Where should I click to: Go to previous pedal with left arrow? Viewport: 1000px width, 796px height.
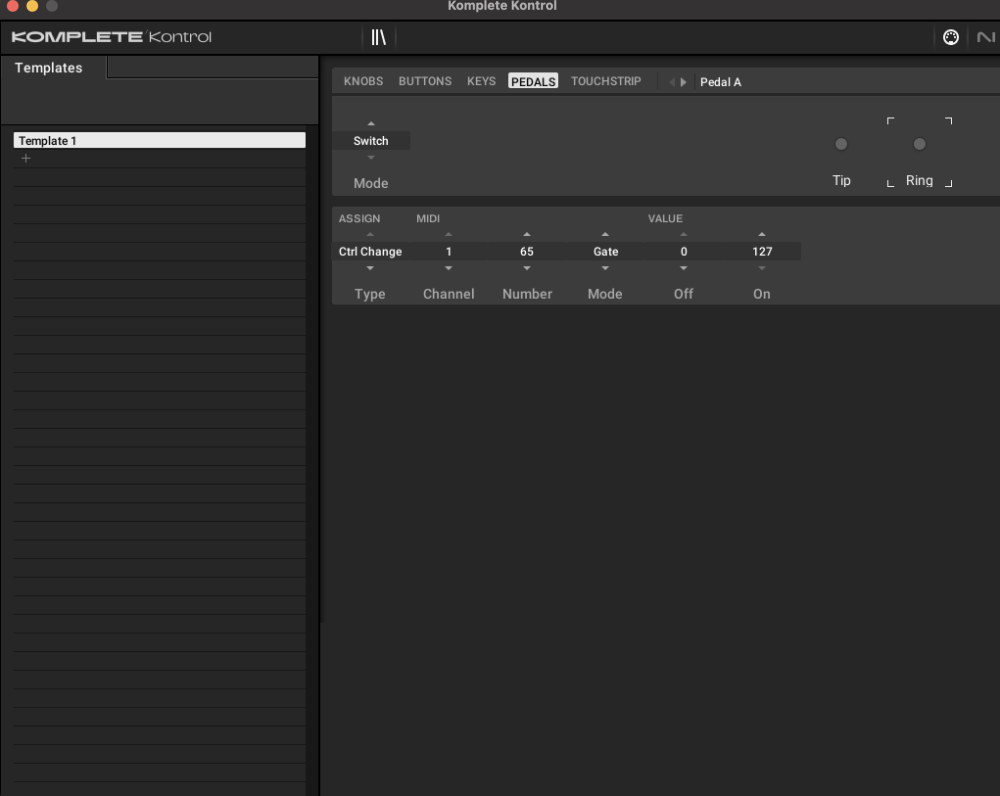pos(672,82)
